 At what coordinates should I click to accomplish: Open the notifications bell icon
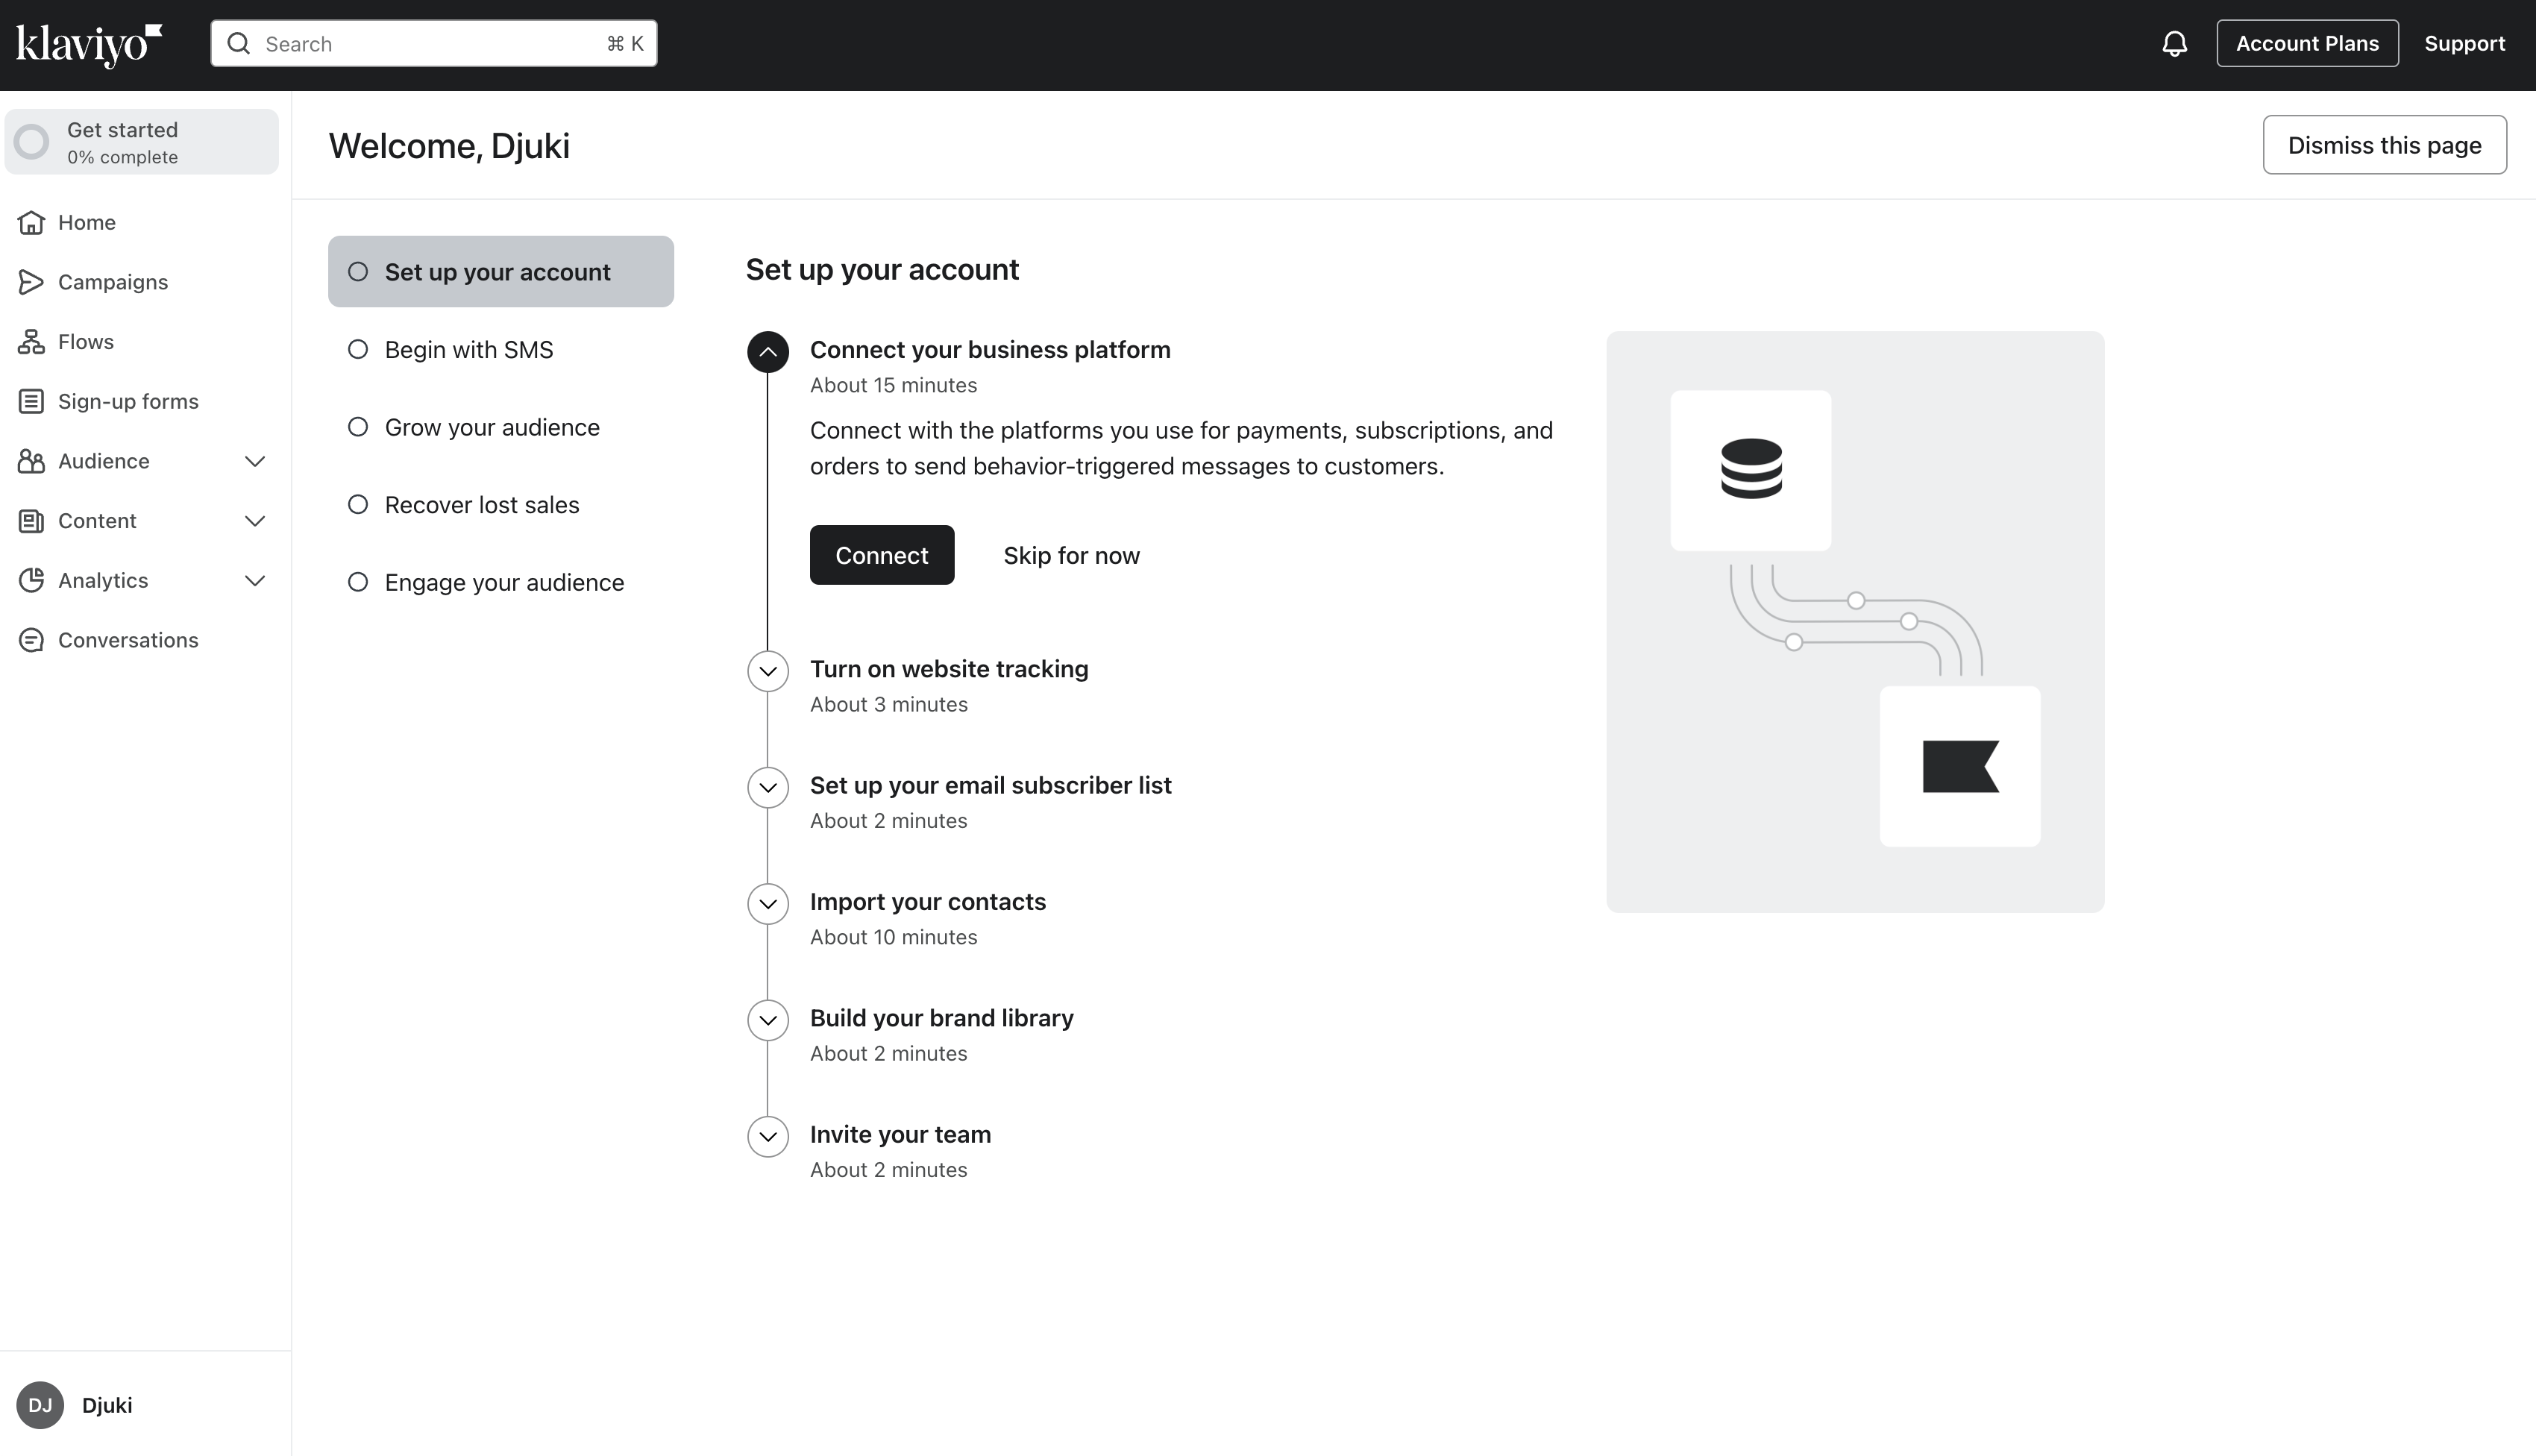coord(2174,44)
